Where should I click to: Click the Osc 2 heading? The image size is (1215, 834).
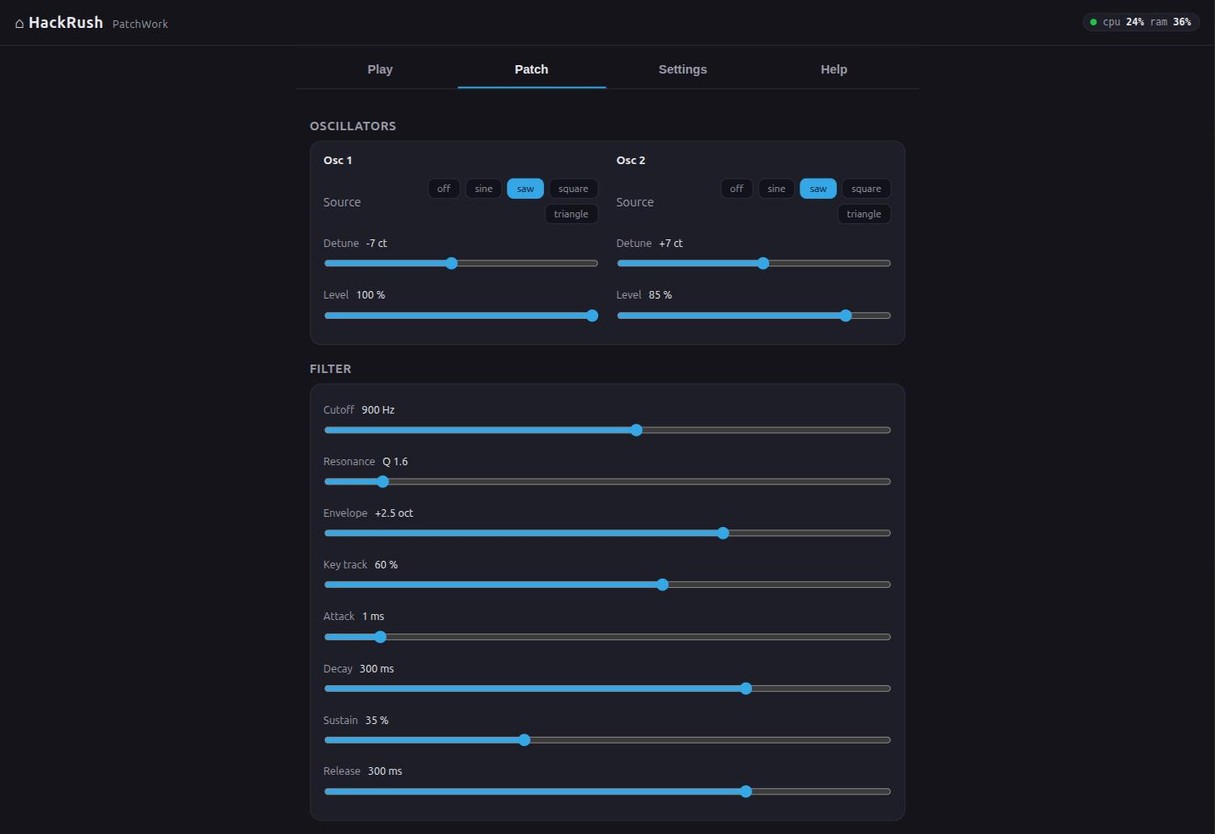(x=631, y=160)
